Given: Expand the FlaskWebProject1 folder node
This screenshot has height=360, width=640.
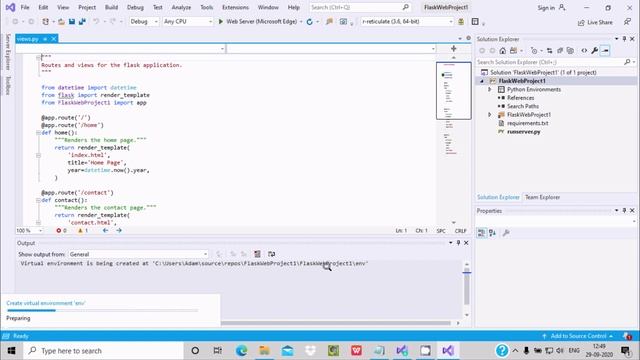Looking at the screenshot, I should (x=490, y=115).
